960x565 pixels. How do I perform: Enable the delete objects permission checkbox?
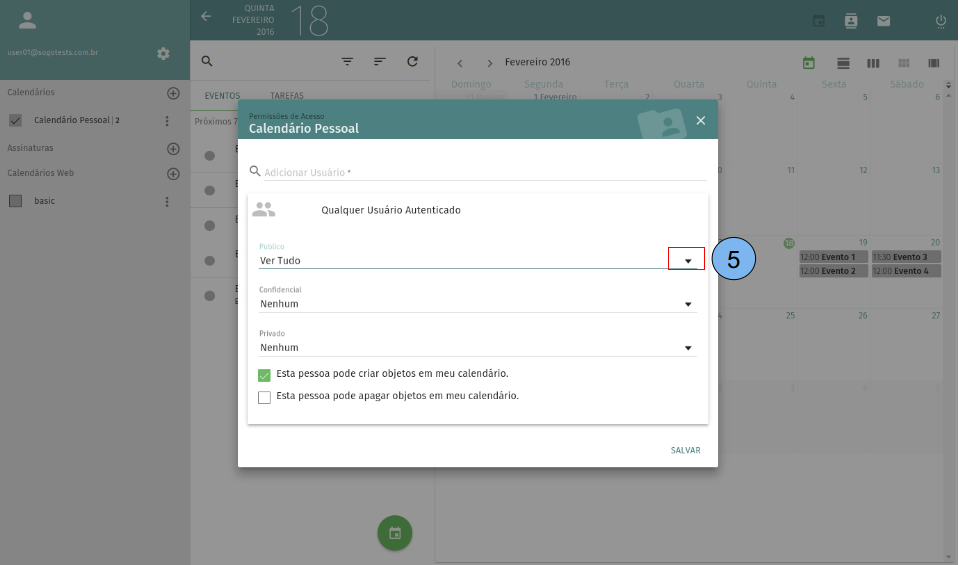(x=265, y=397)
